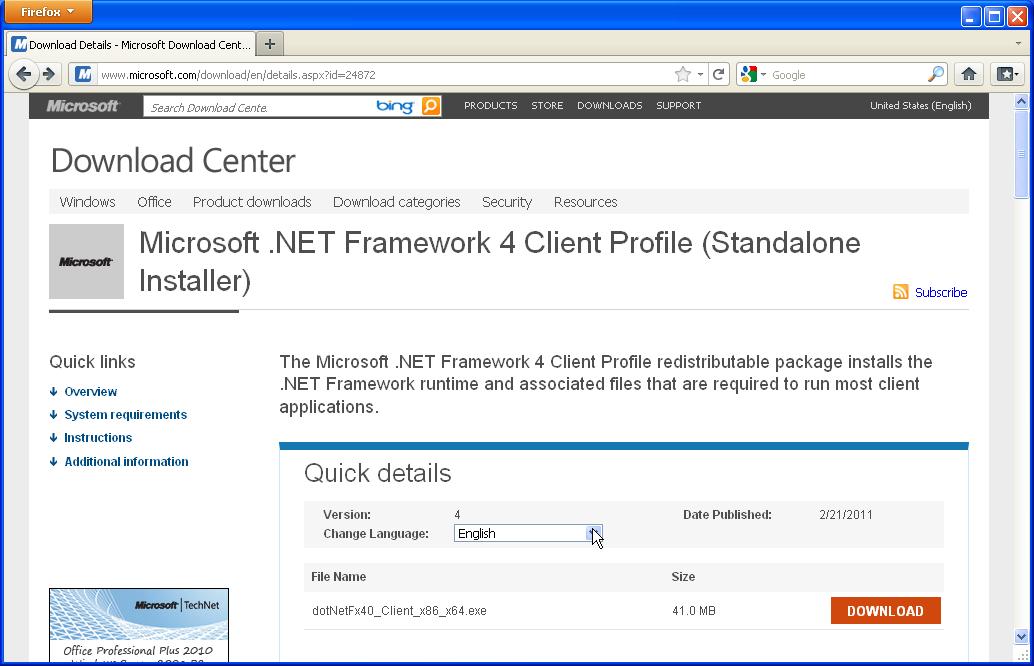Click the Home icon in the browser toolbar
This screenshot has height=666, width=1034.
(967, 73)
